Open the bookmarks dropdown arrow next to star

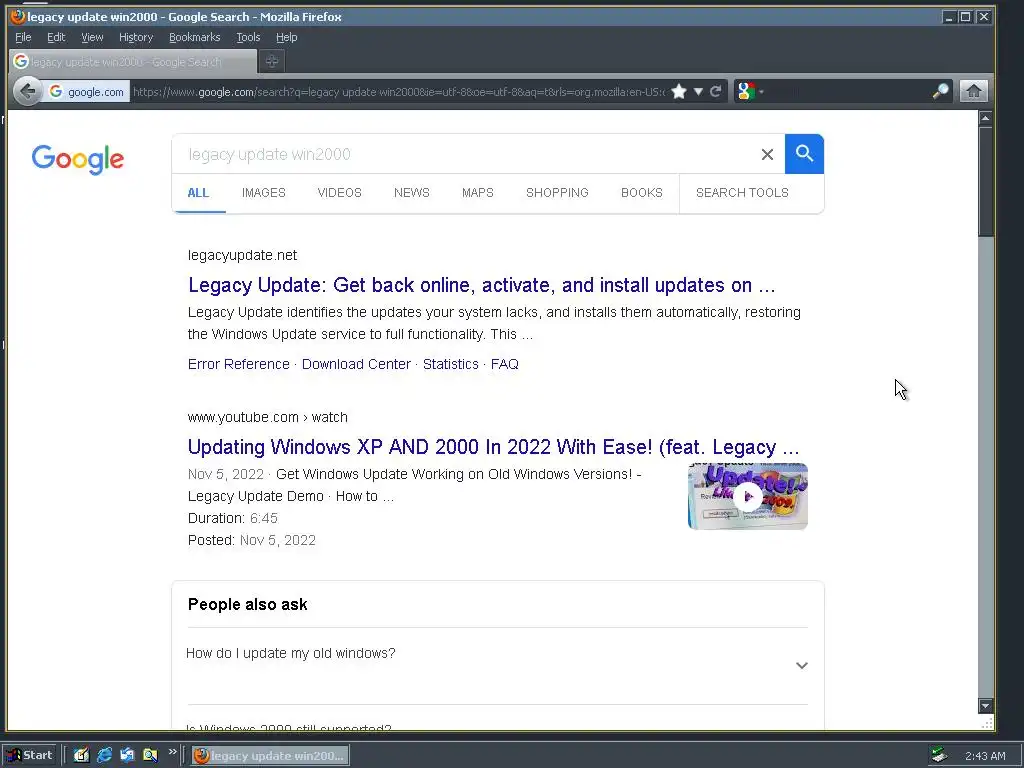(x=698, y=91)
